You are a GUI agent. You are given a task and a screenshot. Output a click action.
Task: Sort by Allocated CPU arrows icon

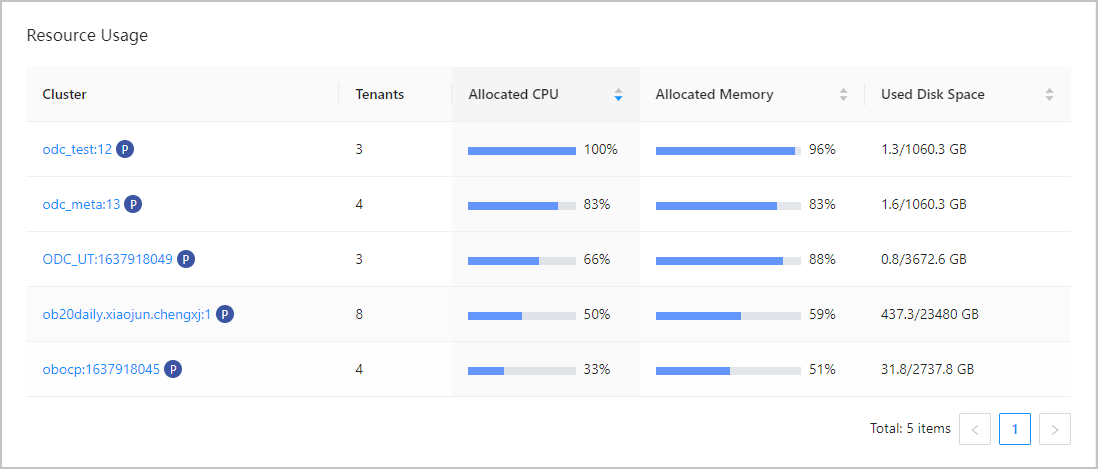tap(618, 95)
